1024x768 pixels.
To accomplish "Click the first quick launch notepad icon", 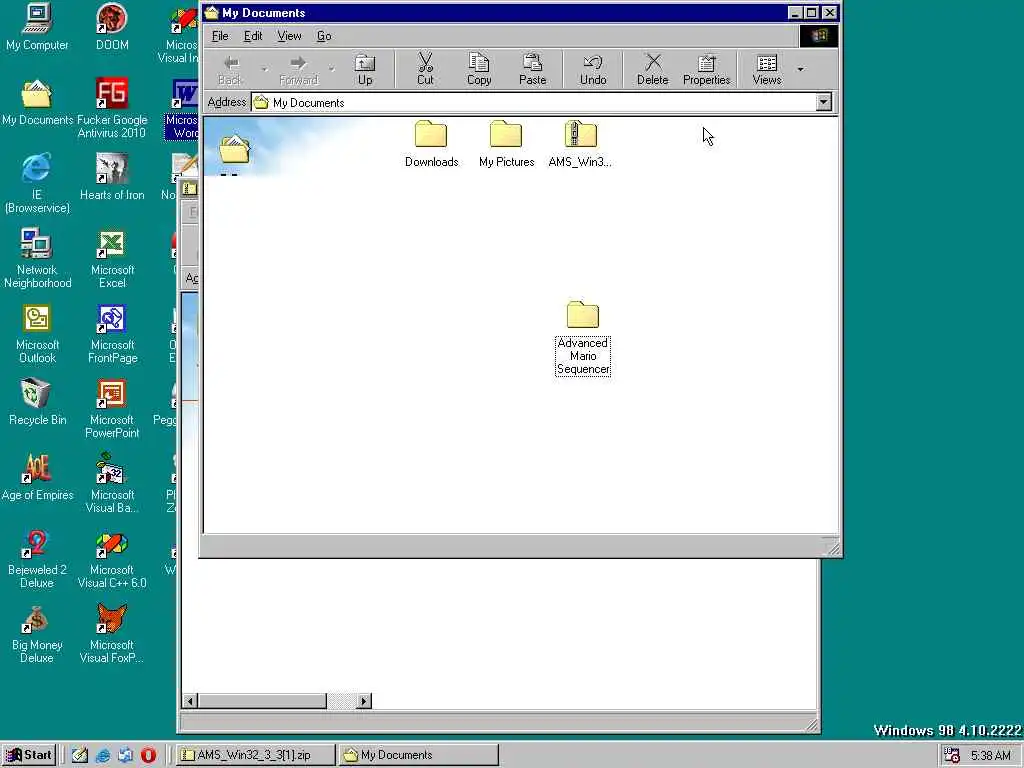I will (80, 755).
